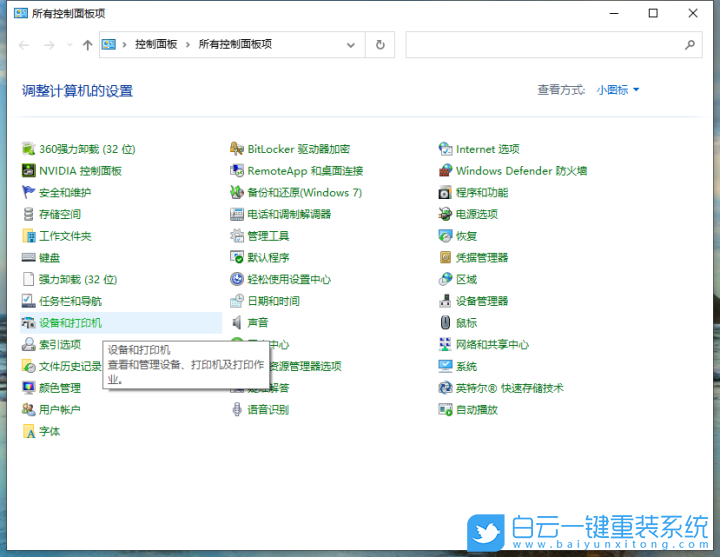
Task: Expand the address bar history dropdown
Action: point(351,45)
